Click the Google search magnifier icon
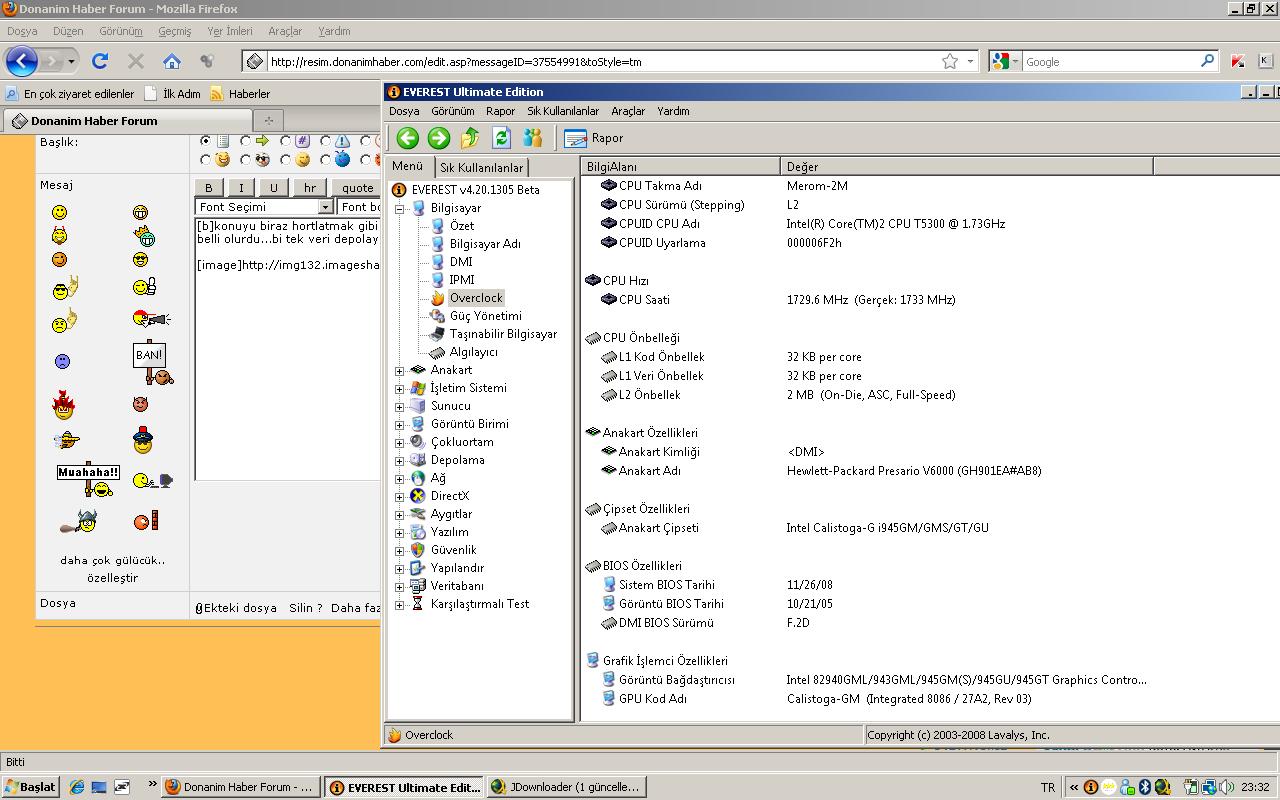Screen dimensions: 1280x800 click(1208, 61)
